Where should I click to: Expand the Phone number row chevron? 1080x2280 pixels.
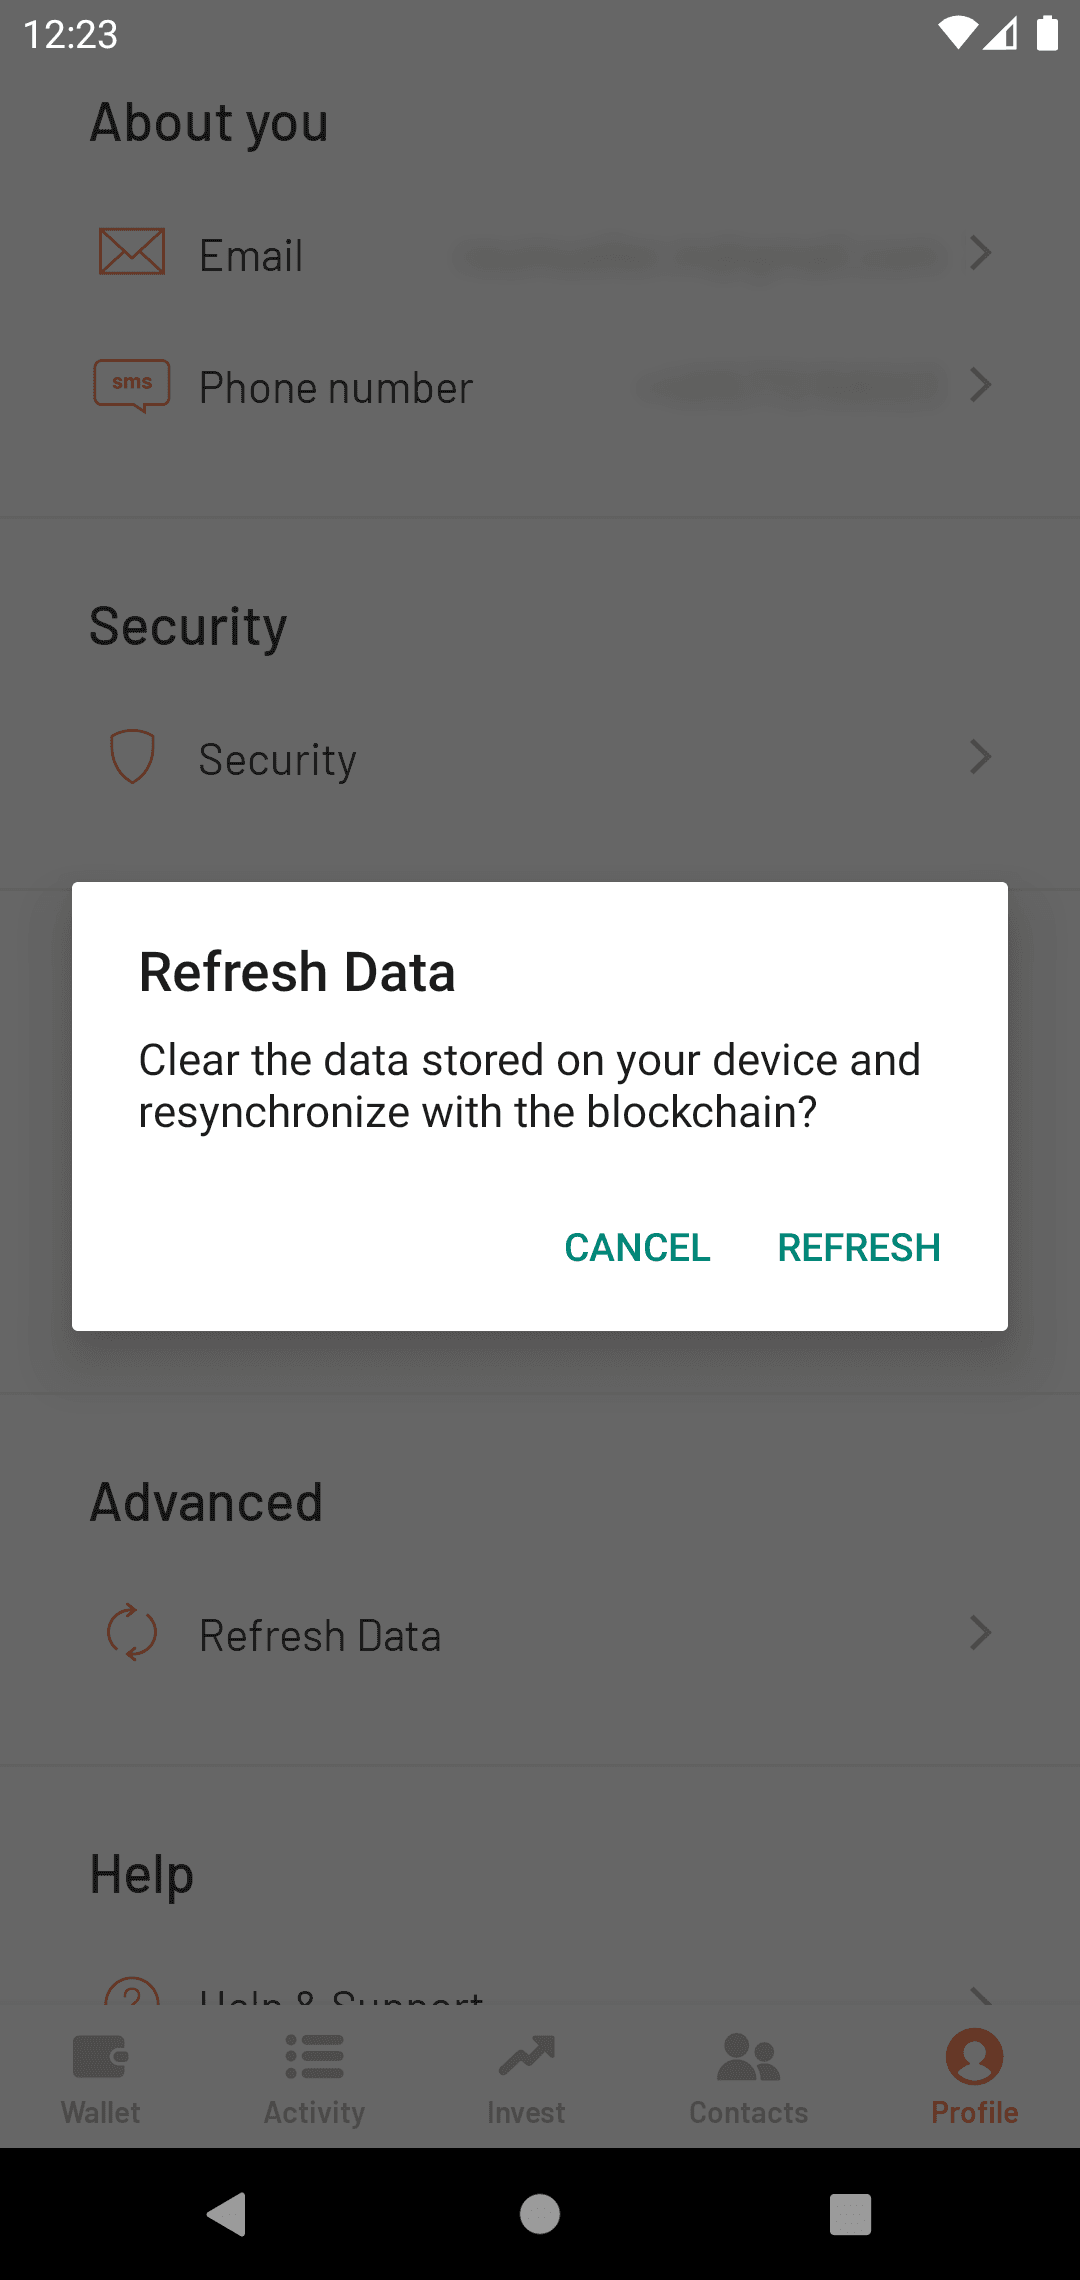981,385
